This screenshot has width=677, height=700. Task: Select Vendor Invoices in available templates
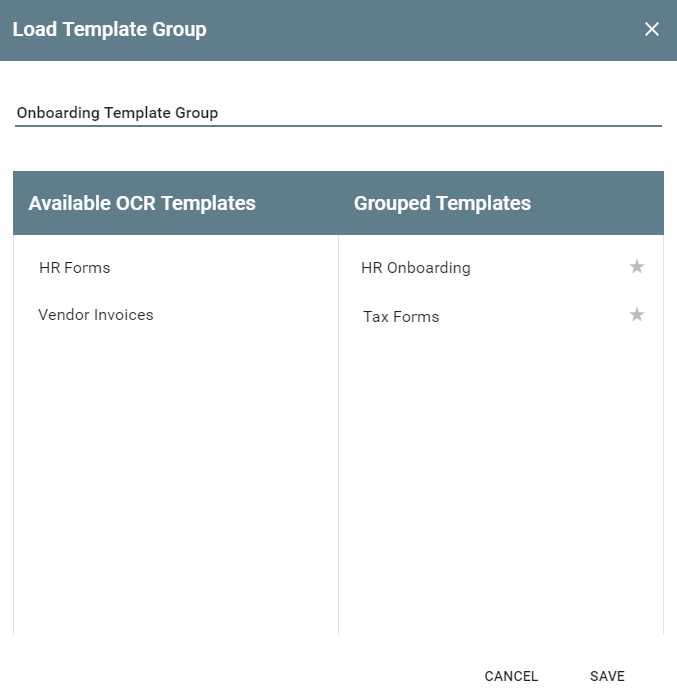[96, 315]
